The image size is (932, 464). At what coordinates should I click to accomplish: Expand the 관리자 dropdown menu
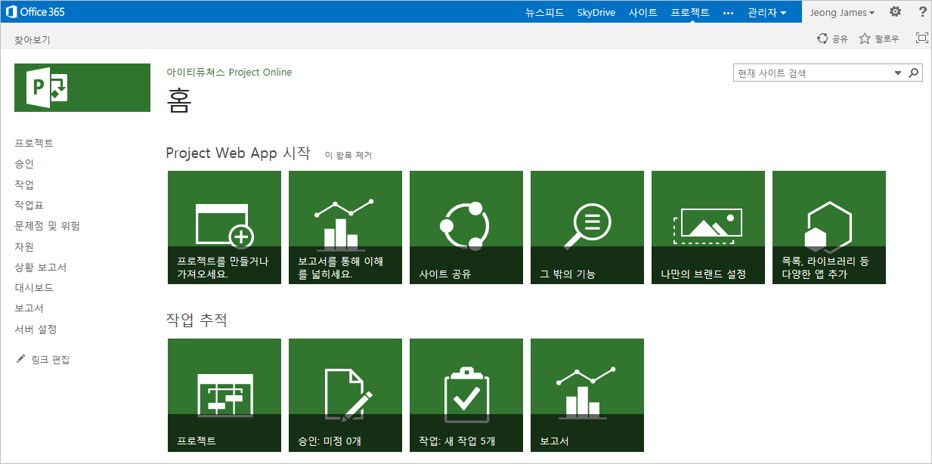(x=766, y=12)
